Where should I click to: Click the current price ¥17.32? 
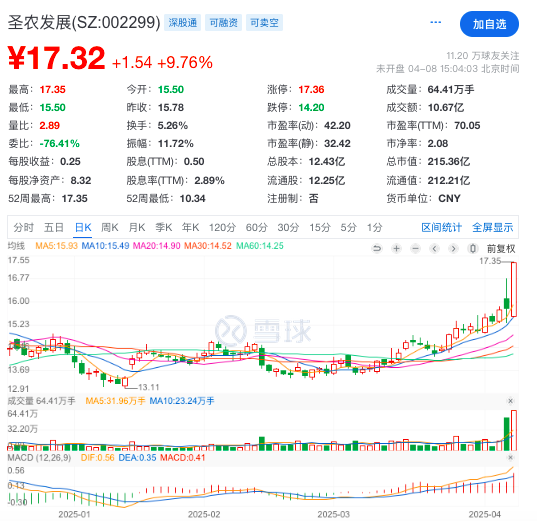point(57,58)
